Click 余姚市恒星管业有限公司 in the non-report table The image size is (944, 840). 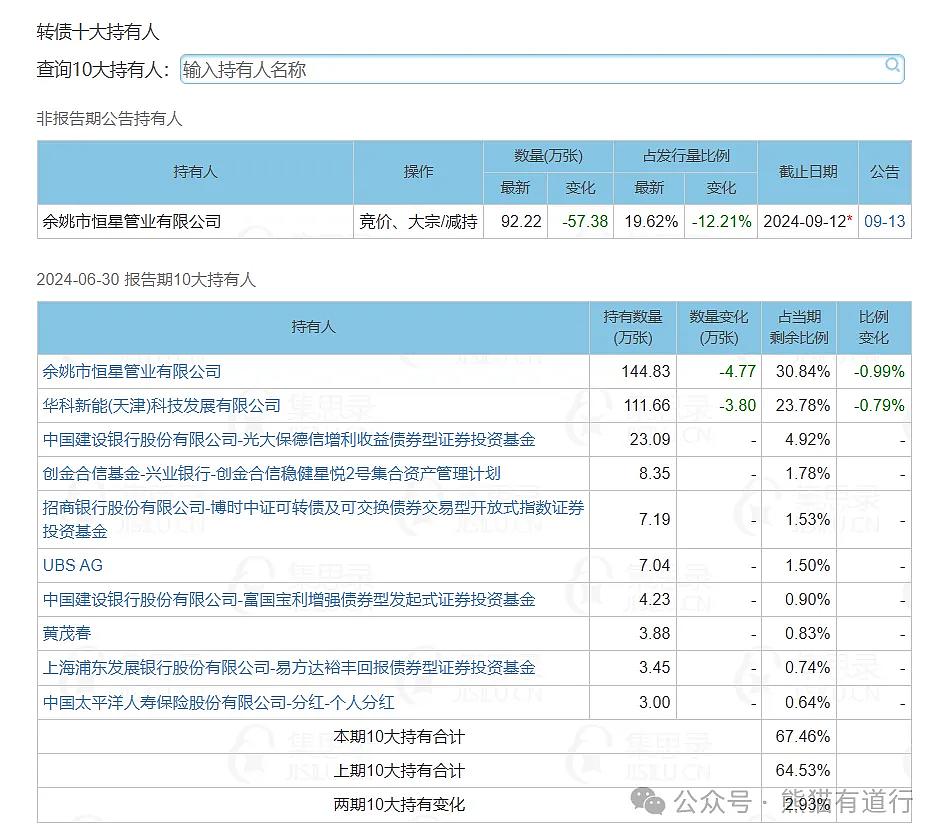[132, 221]
